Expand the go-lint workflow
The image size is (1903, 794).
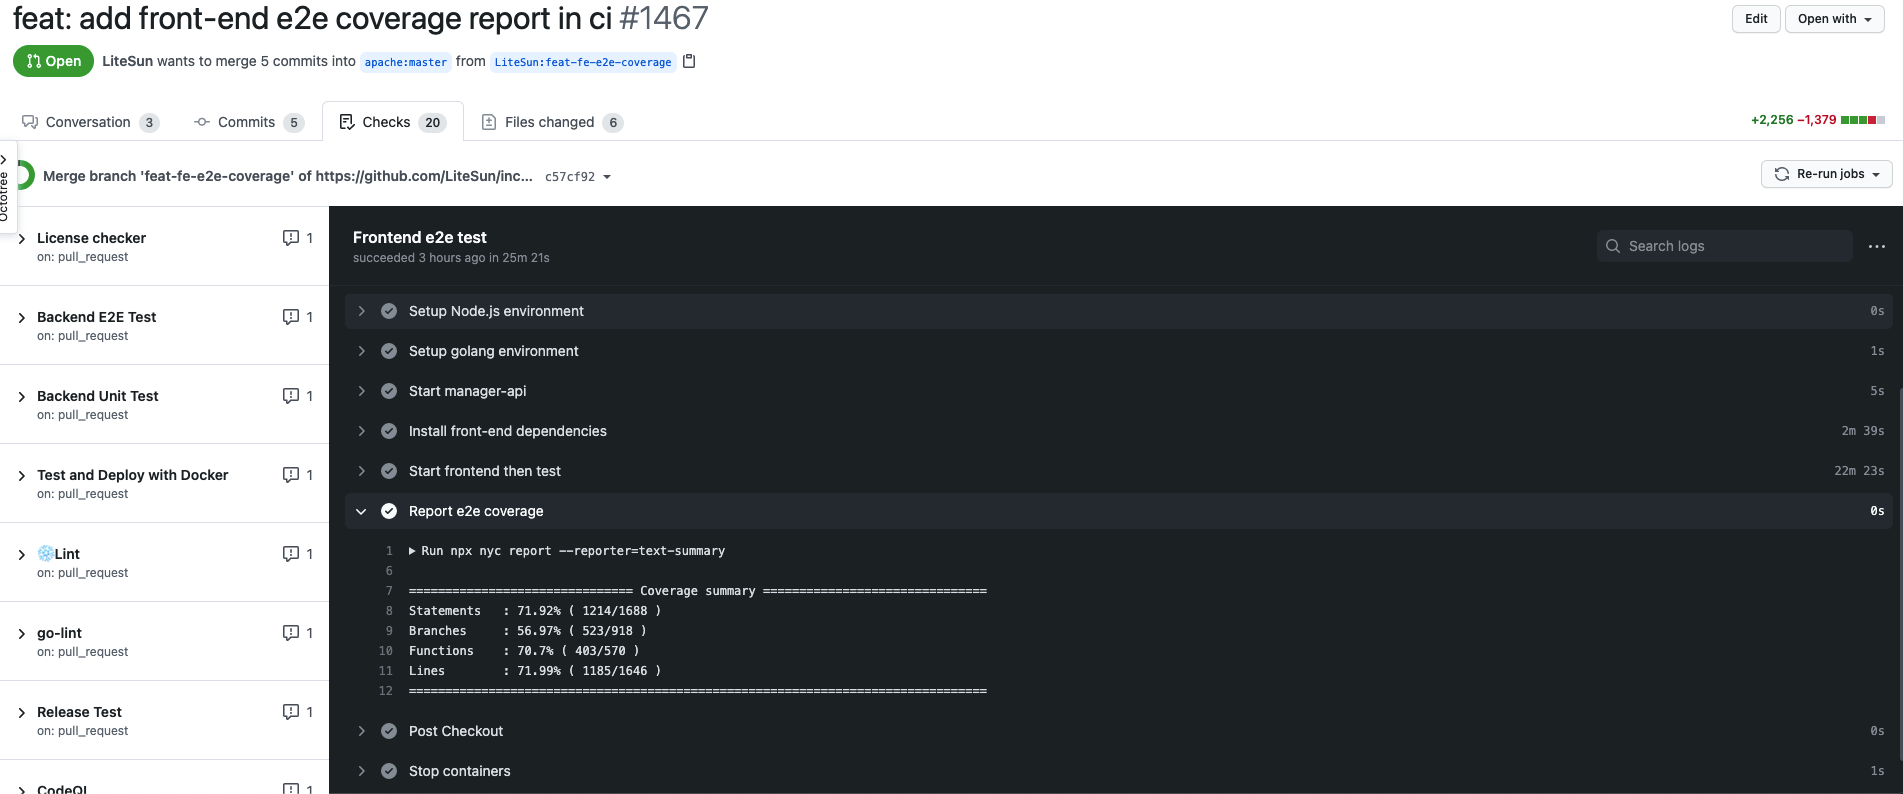click(22, 633)
